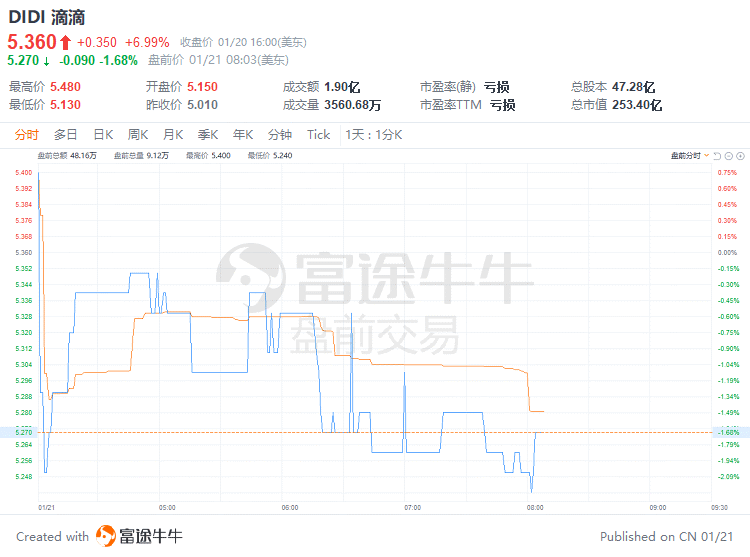Click the closing price 5.360
The width and height of the screenshot is (750, 557).
coord(32,42)
